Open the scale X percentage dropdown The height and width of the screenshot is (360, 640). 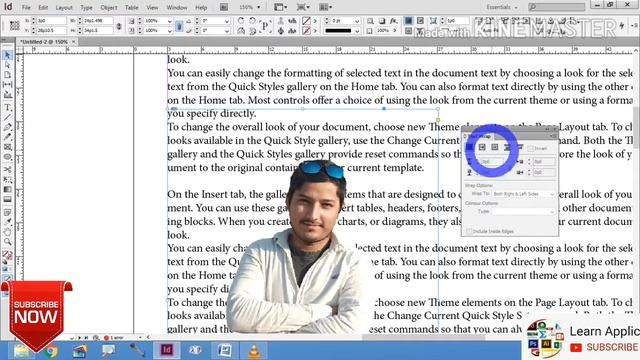(170, 21)
